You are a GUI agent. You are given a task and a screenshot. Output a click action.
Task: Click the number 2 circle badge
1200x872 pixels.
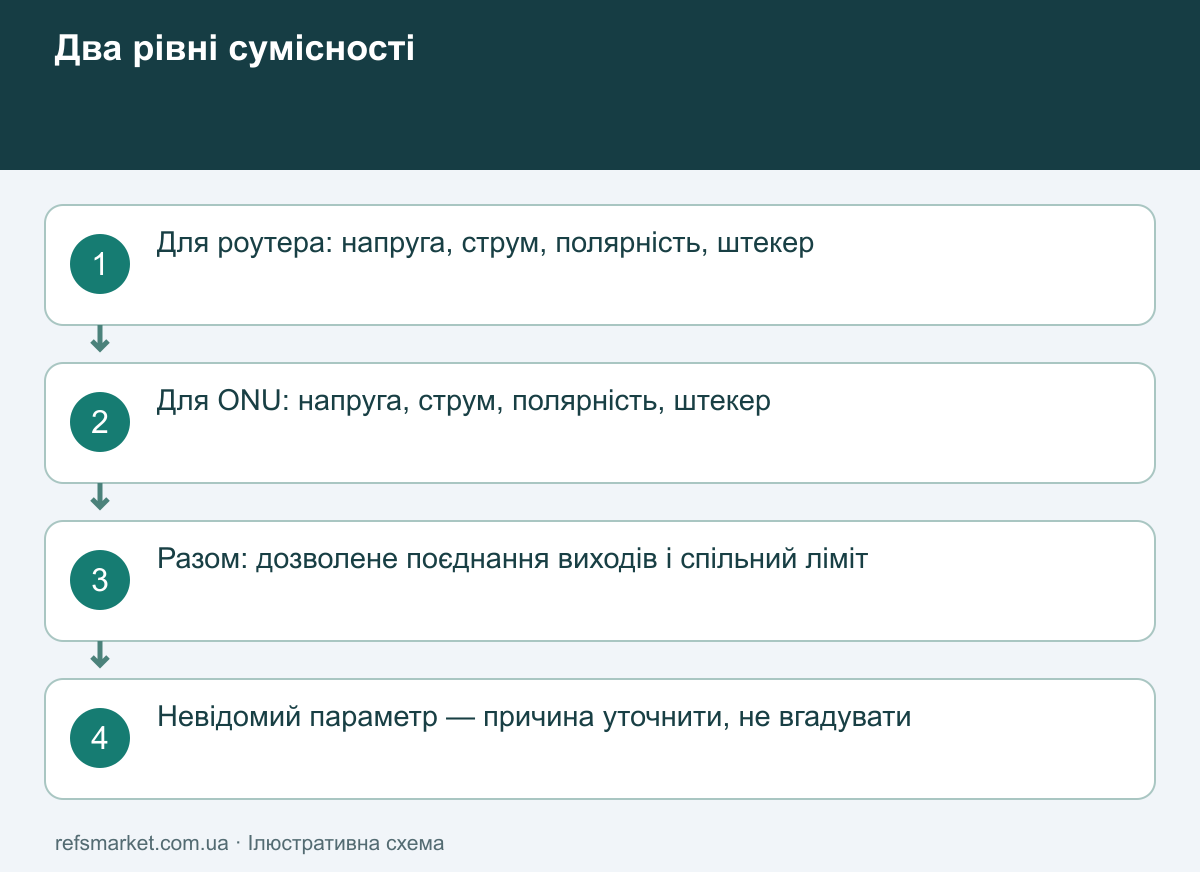pos(100,422)
